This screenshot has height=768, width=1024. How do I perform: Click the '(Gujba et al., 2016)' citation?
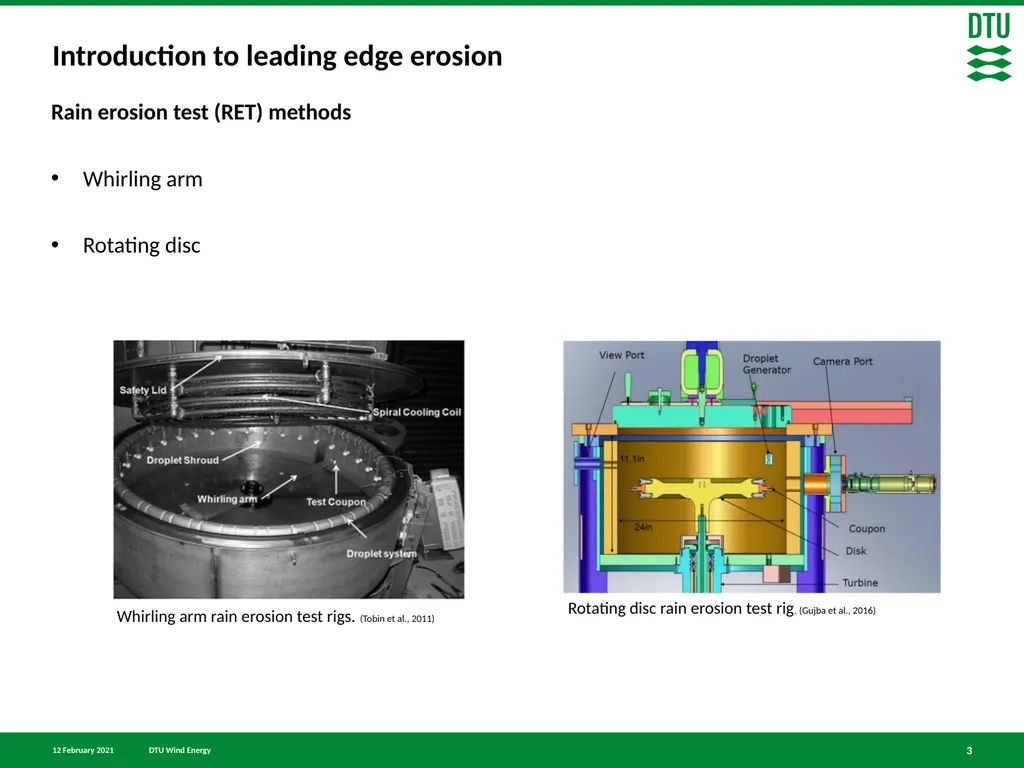837,611
